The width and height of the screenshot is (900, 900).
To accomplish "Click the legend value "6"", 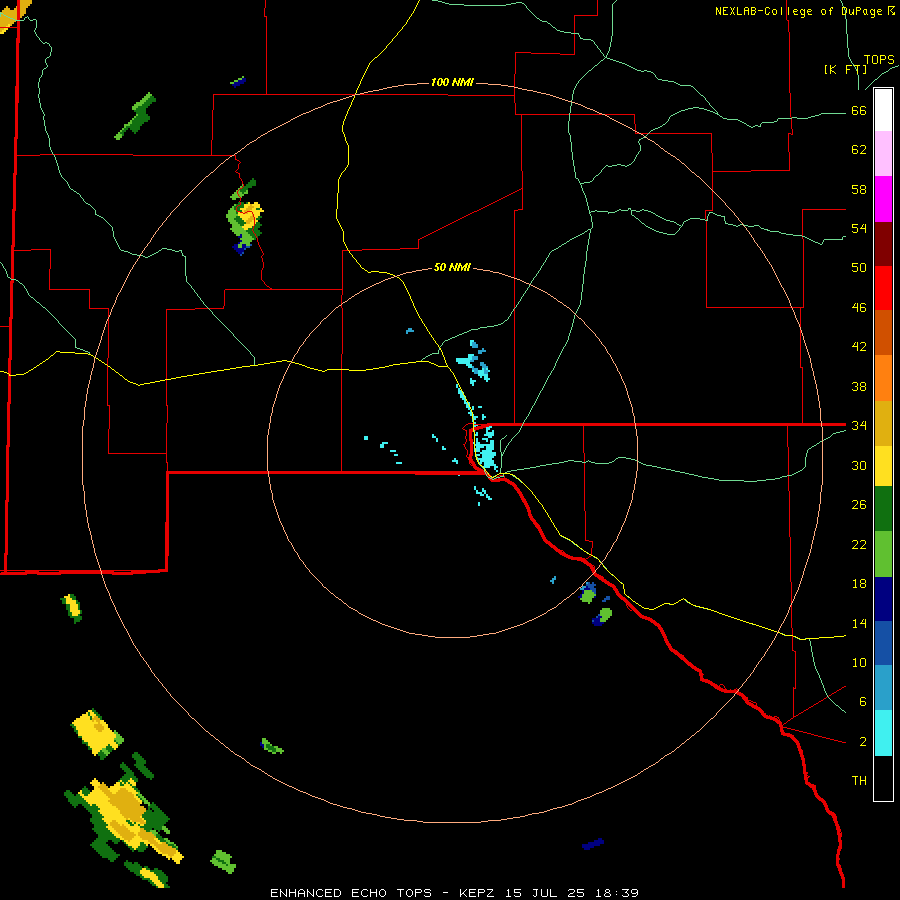I will pos(863,701).
